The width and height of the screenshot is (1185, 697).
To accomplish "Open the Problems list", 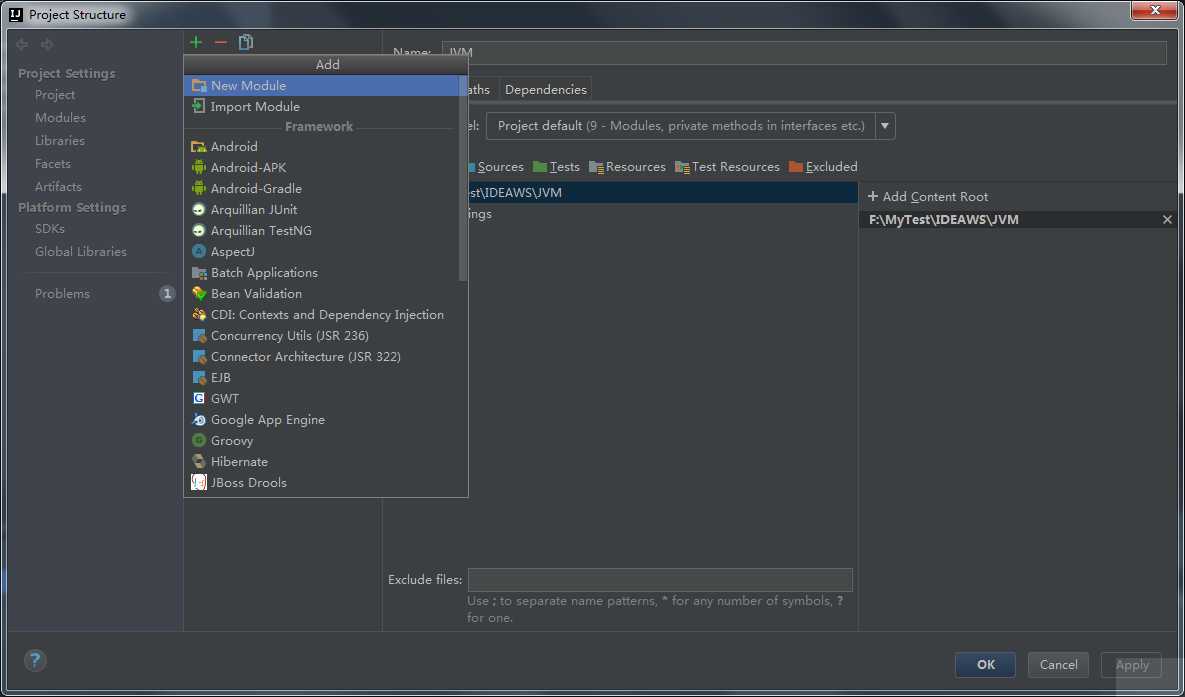I will click(x=63, y=293).
